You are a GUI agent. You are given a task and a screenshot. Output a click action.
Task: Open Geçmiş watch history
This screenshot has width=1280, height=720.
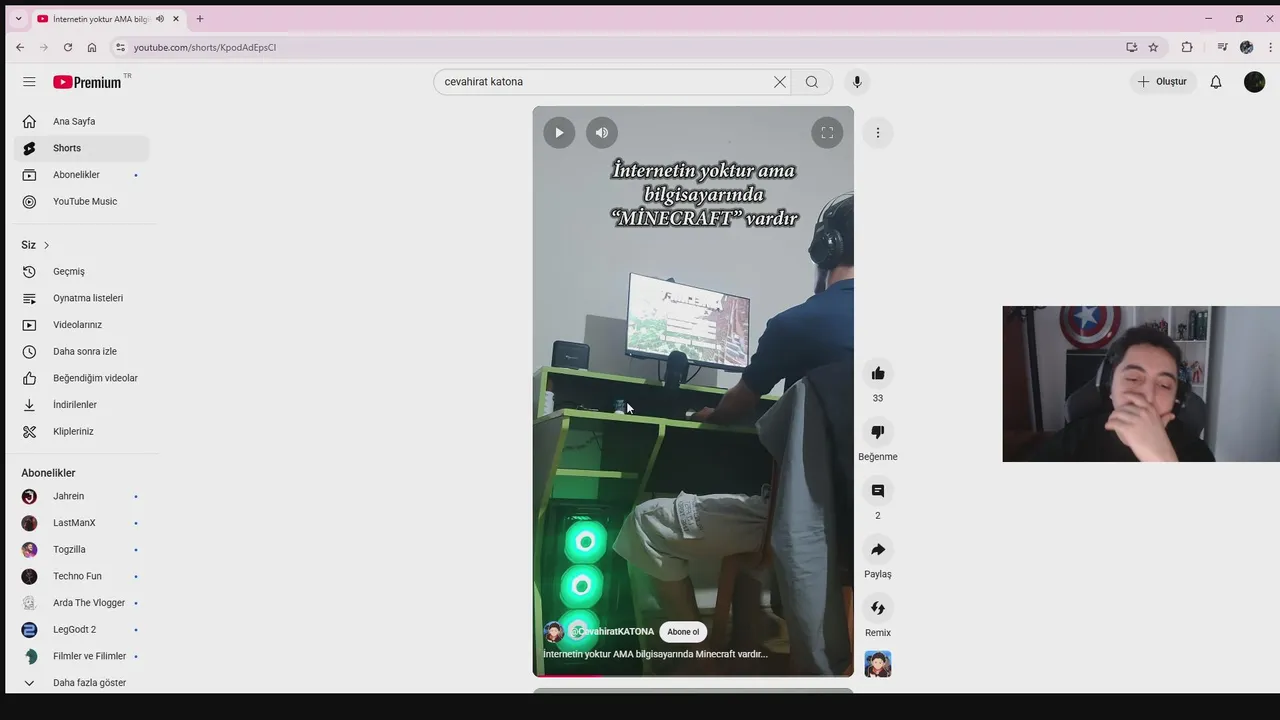pyautogui.click(x=82, y=271)
